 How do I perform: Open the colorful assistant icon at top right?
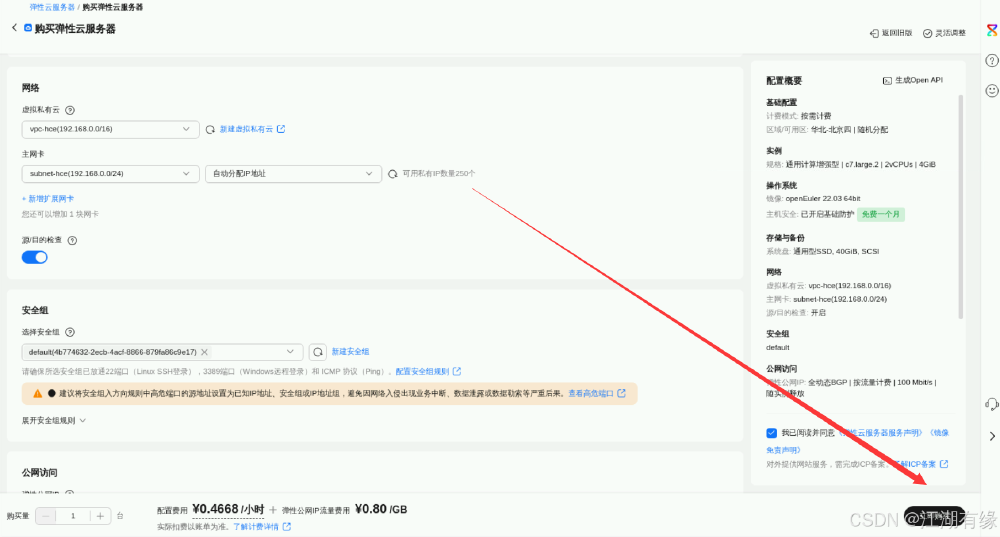click(992, 30)
